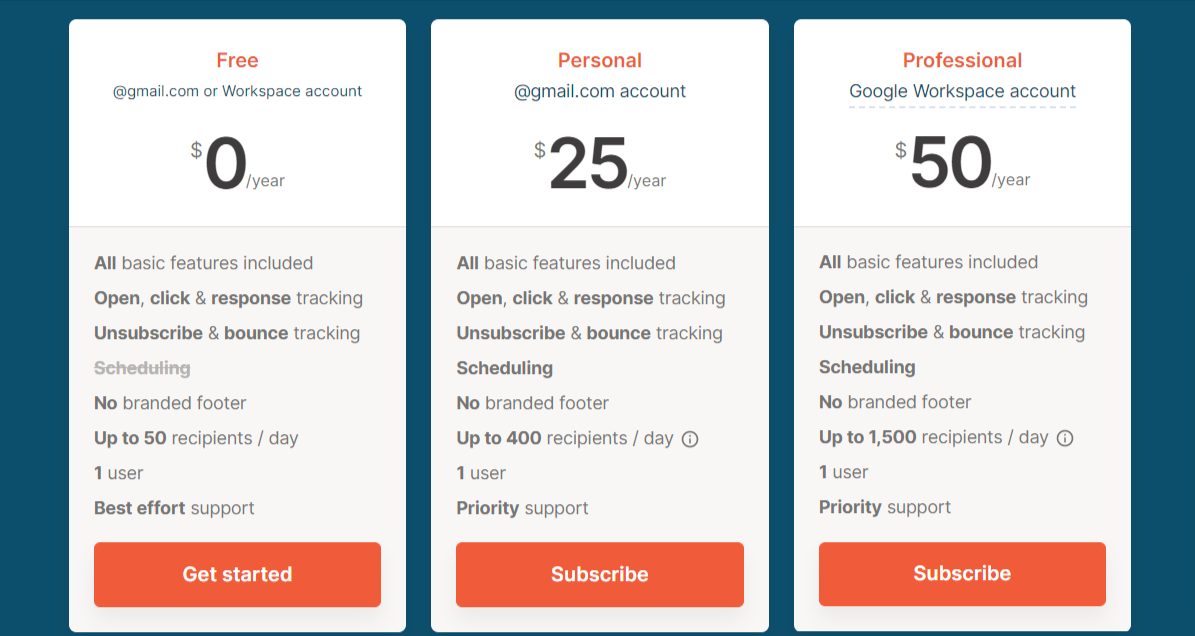
Task: Click Scheduling in the Personal plan list
Action: click(505, 368)
